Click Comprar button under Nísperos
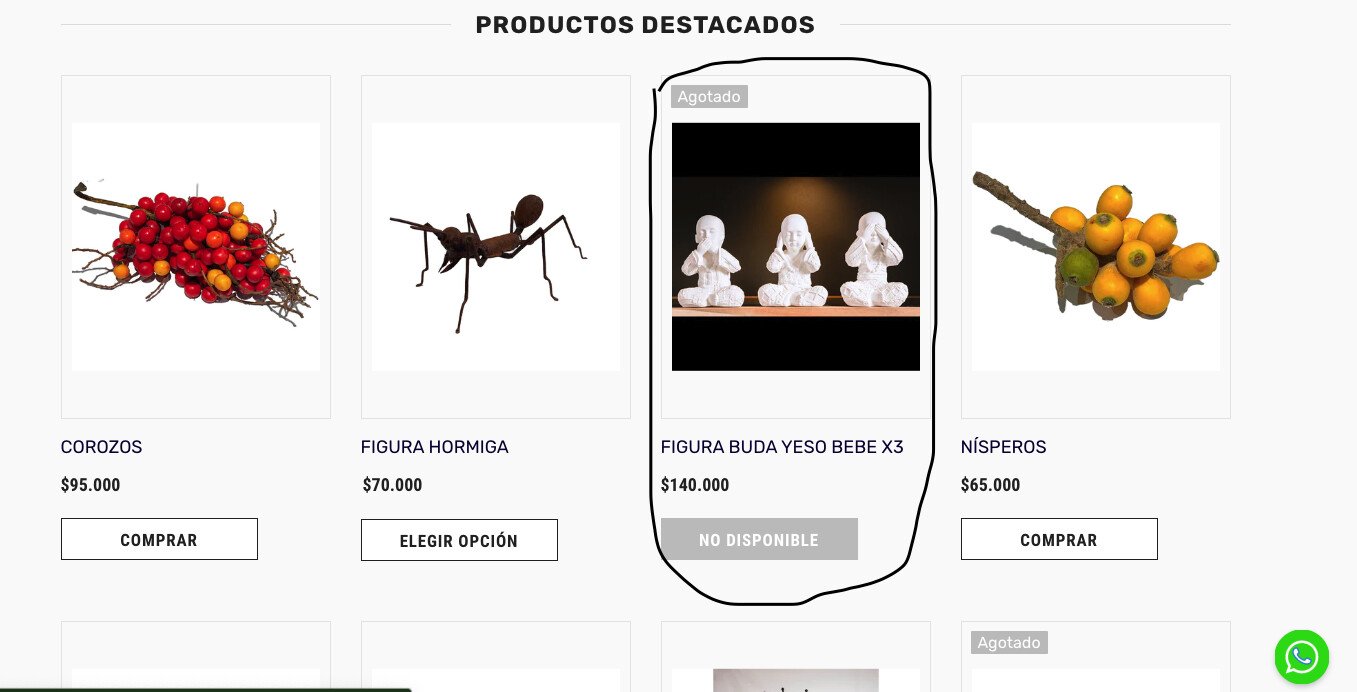Screen dimensions: 1357x692 click(1059, 539)
